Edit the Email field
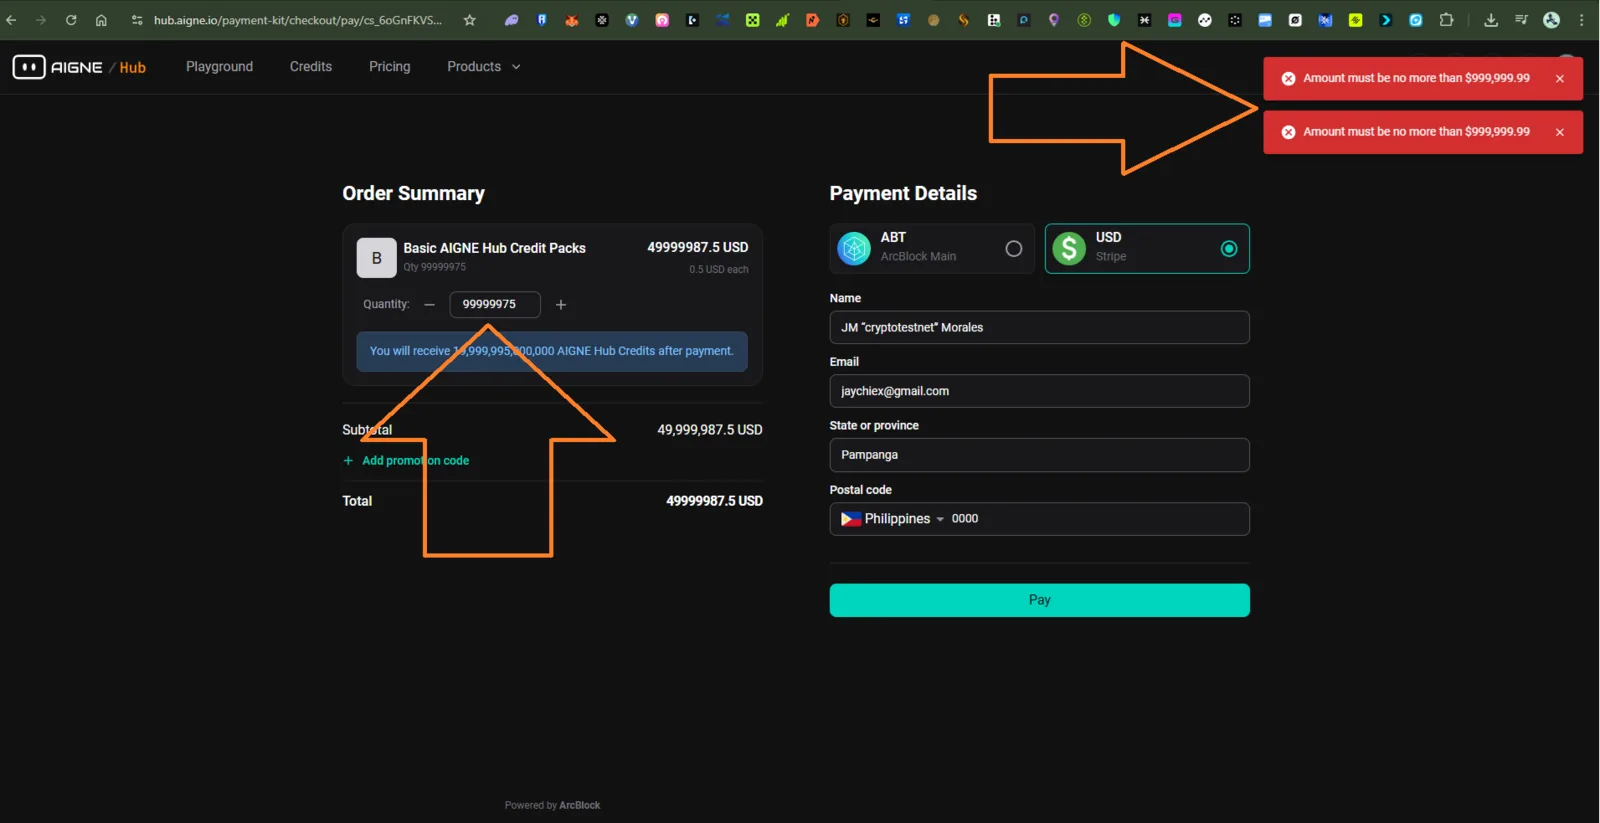1600x823 pixels. (1039, 391)
